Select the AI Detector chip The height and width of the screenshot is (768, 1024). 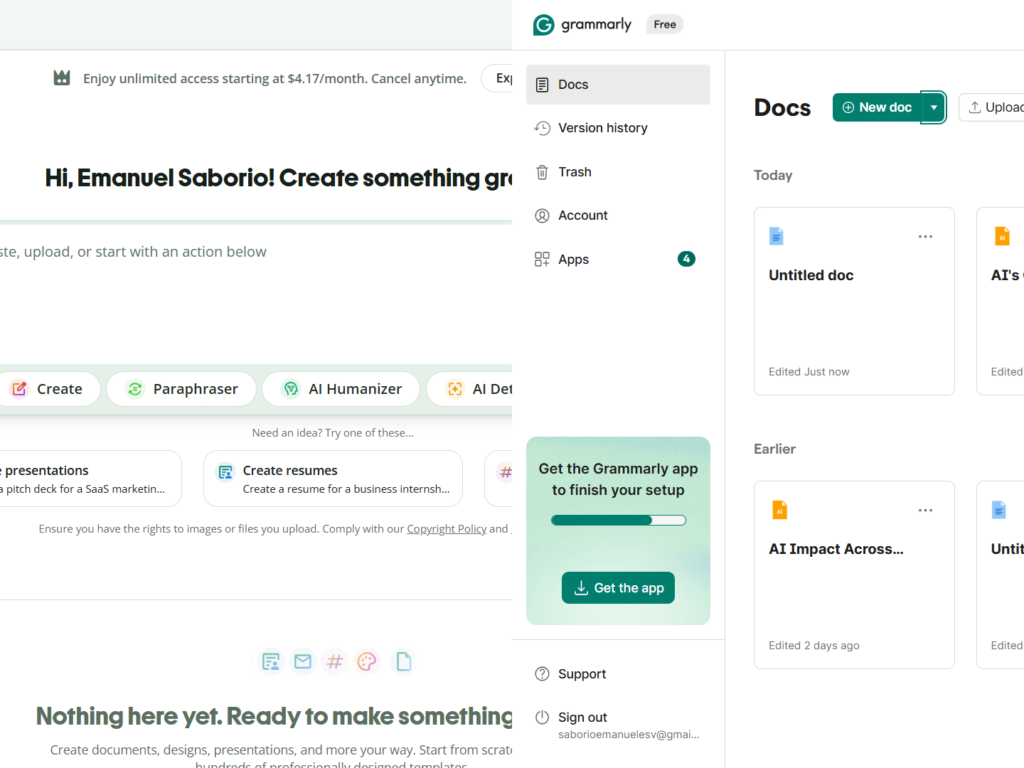[x=470, y=389]
